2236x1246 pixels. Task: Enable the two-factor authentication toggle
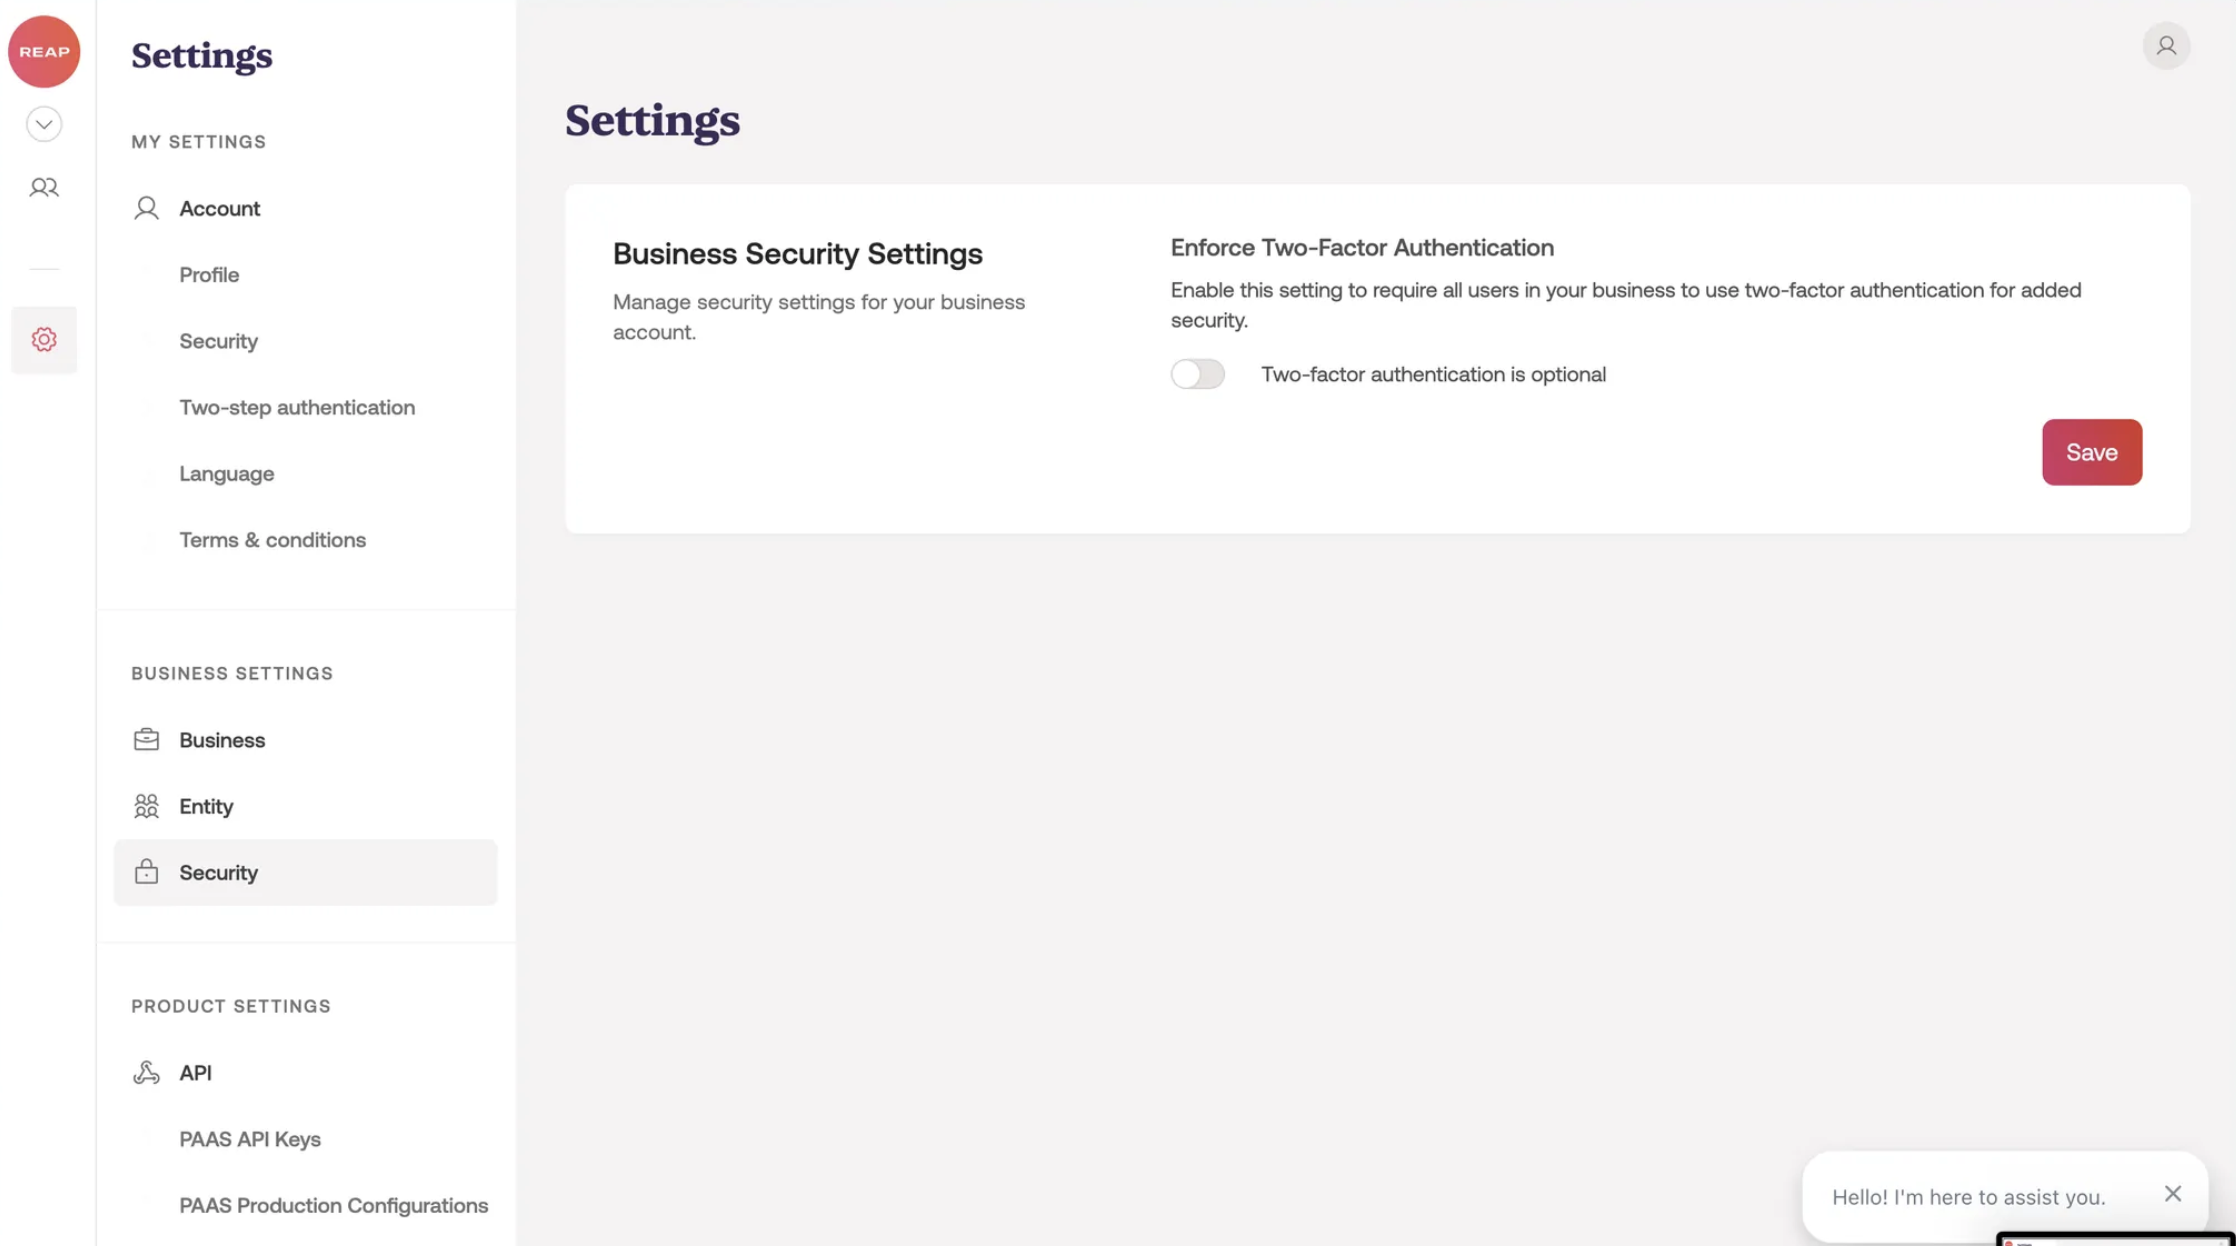(1197, 374)
